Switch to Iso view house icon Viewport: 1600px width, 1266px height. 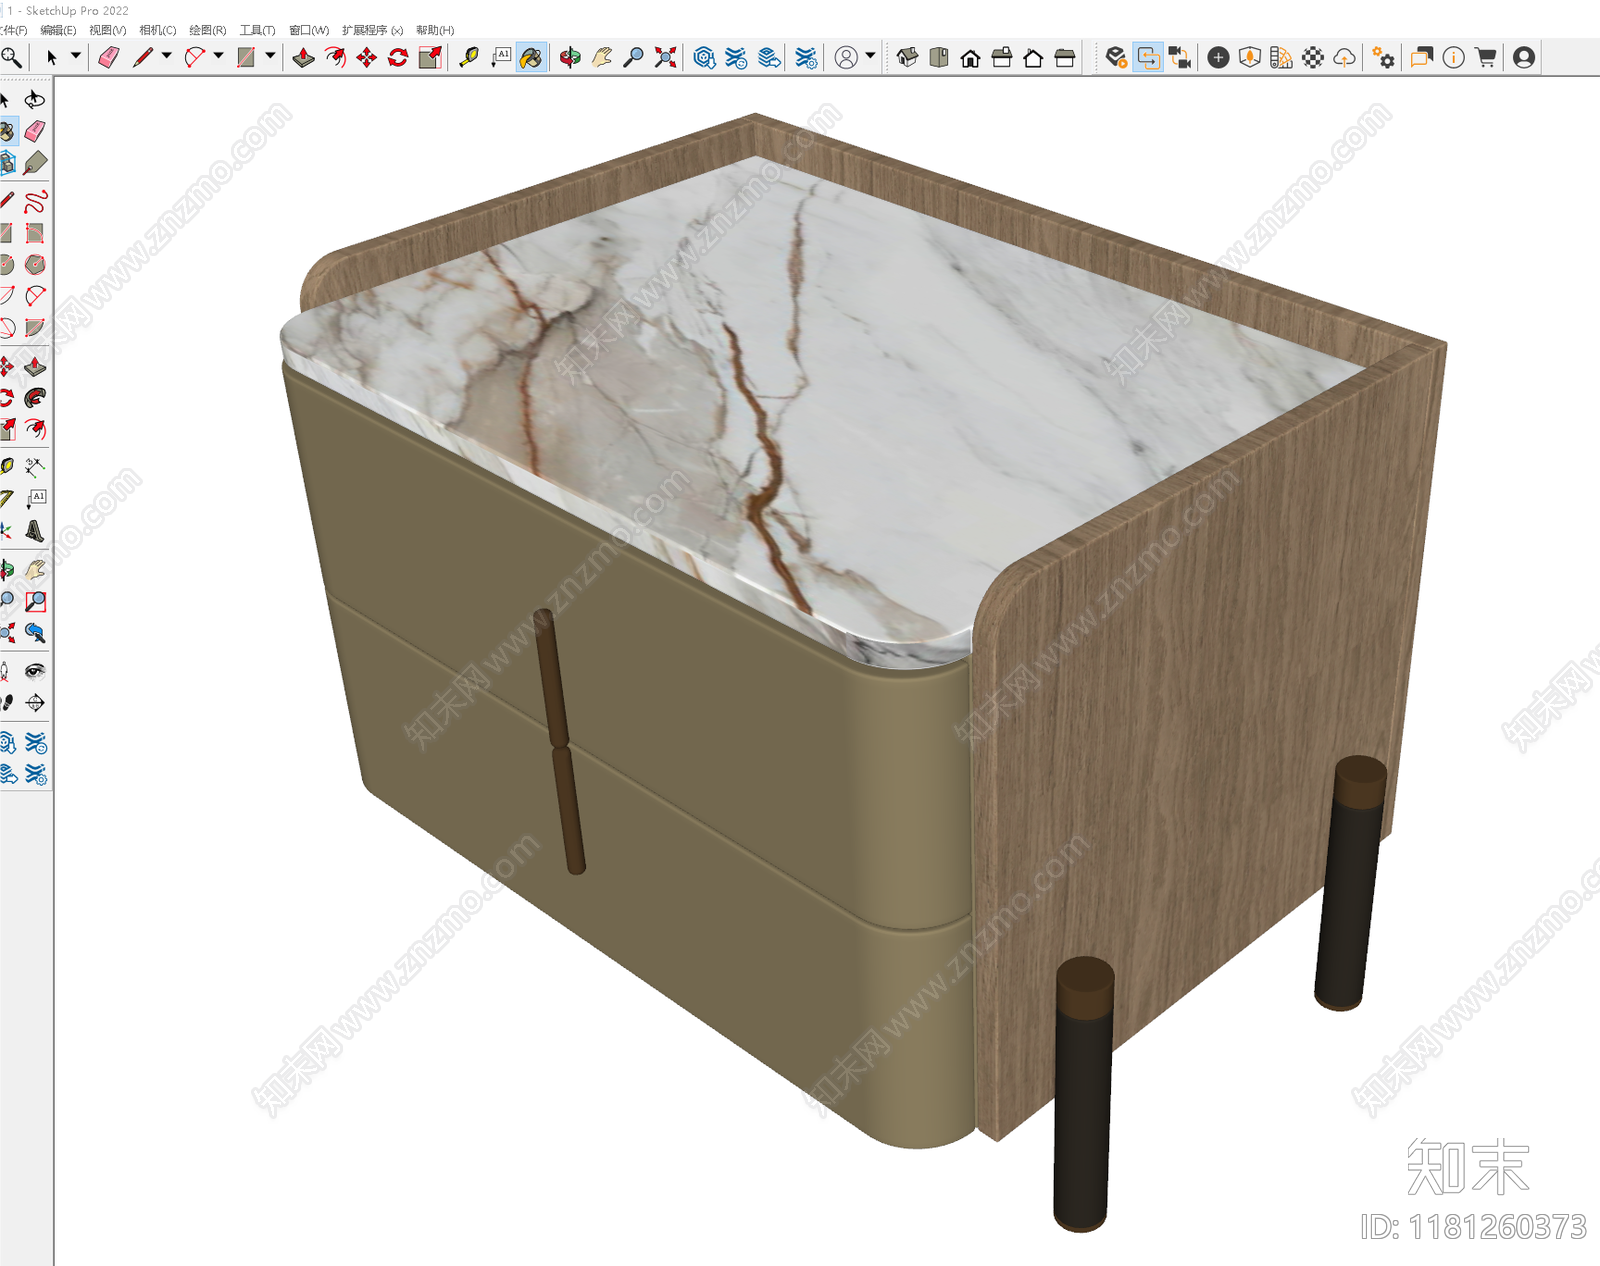point(907,58)
